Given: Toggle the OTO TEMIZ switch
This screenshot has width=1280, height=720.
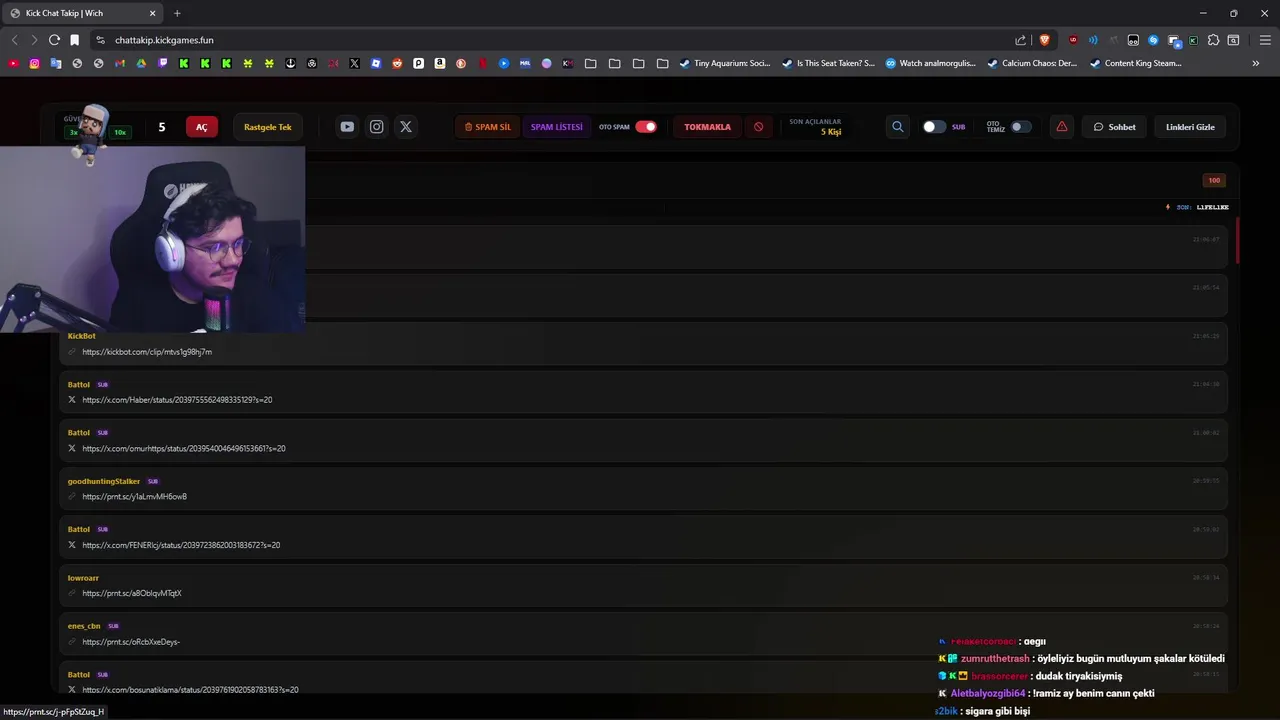Looking at the screenshot, I should [x=1021, y=127].
